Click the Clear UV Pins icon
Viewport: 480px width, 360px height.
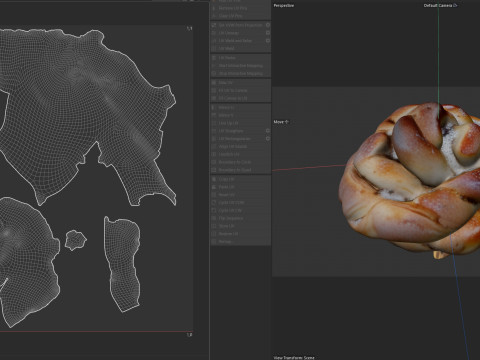coord(214,16)
